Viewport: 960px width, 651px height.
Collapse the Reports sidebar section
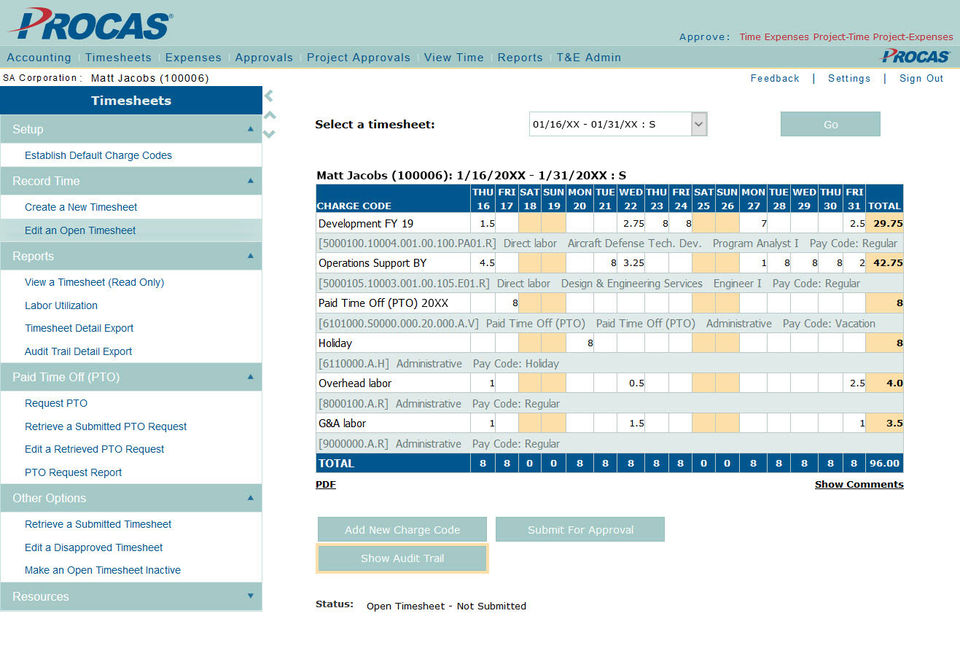point(250,255)
